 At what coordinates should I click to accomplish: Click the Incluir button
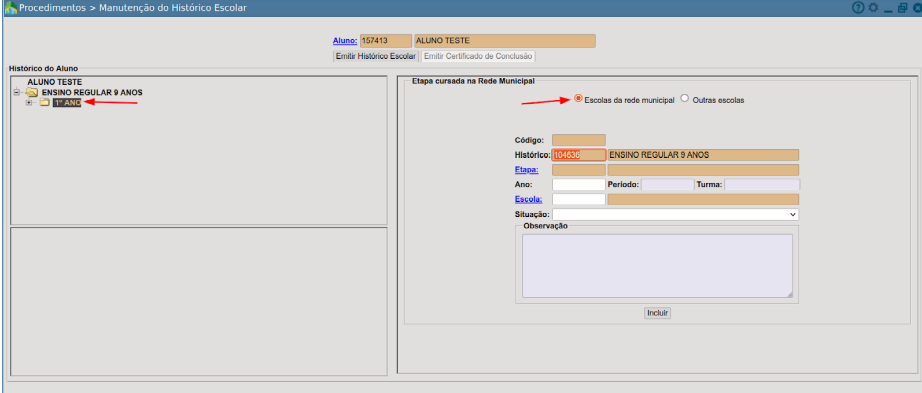[x=657, y=313]
